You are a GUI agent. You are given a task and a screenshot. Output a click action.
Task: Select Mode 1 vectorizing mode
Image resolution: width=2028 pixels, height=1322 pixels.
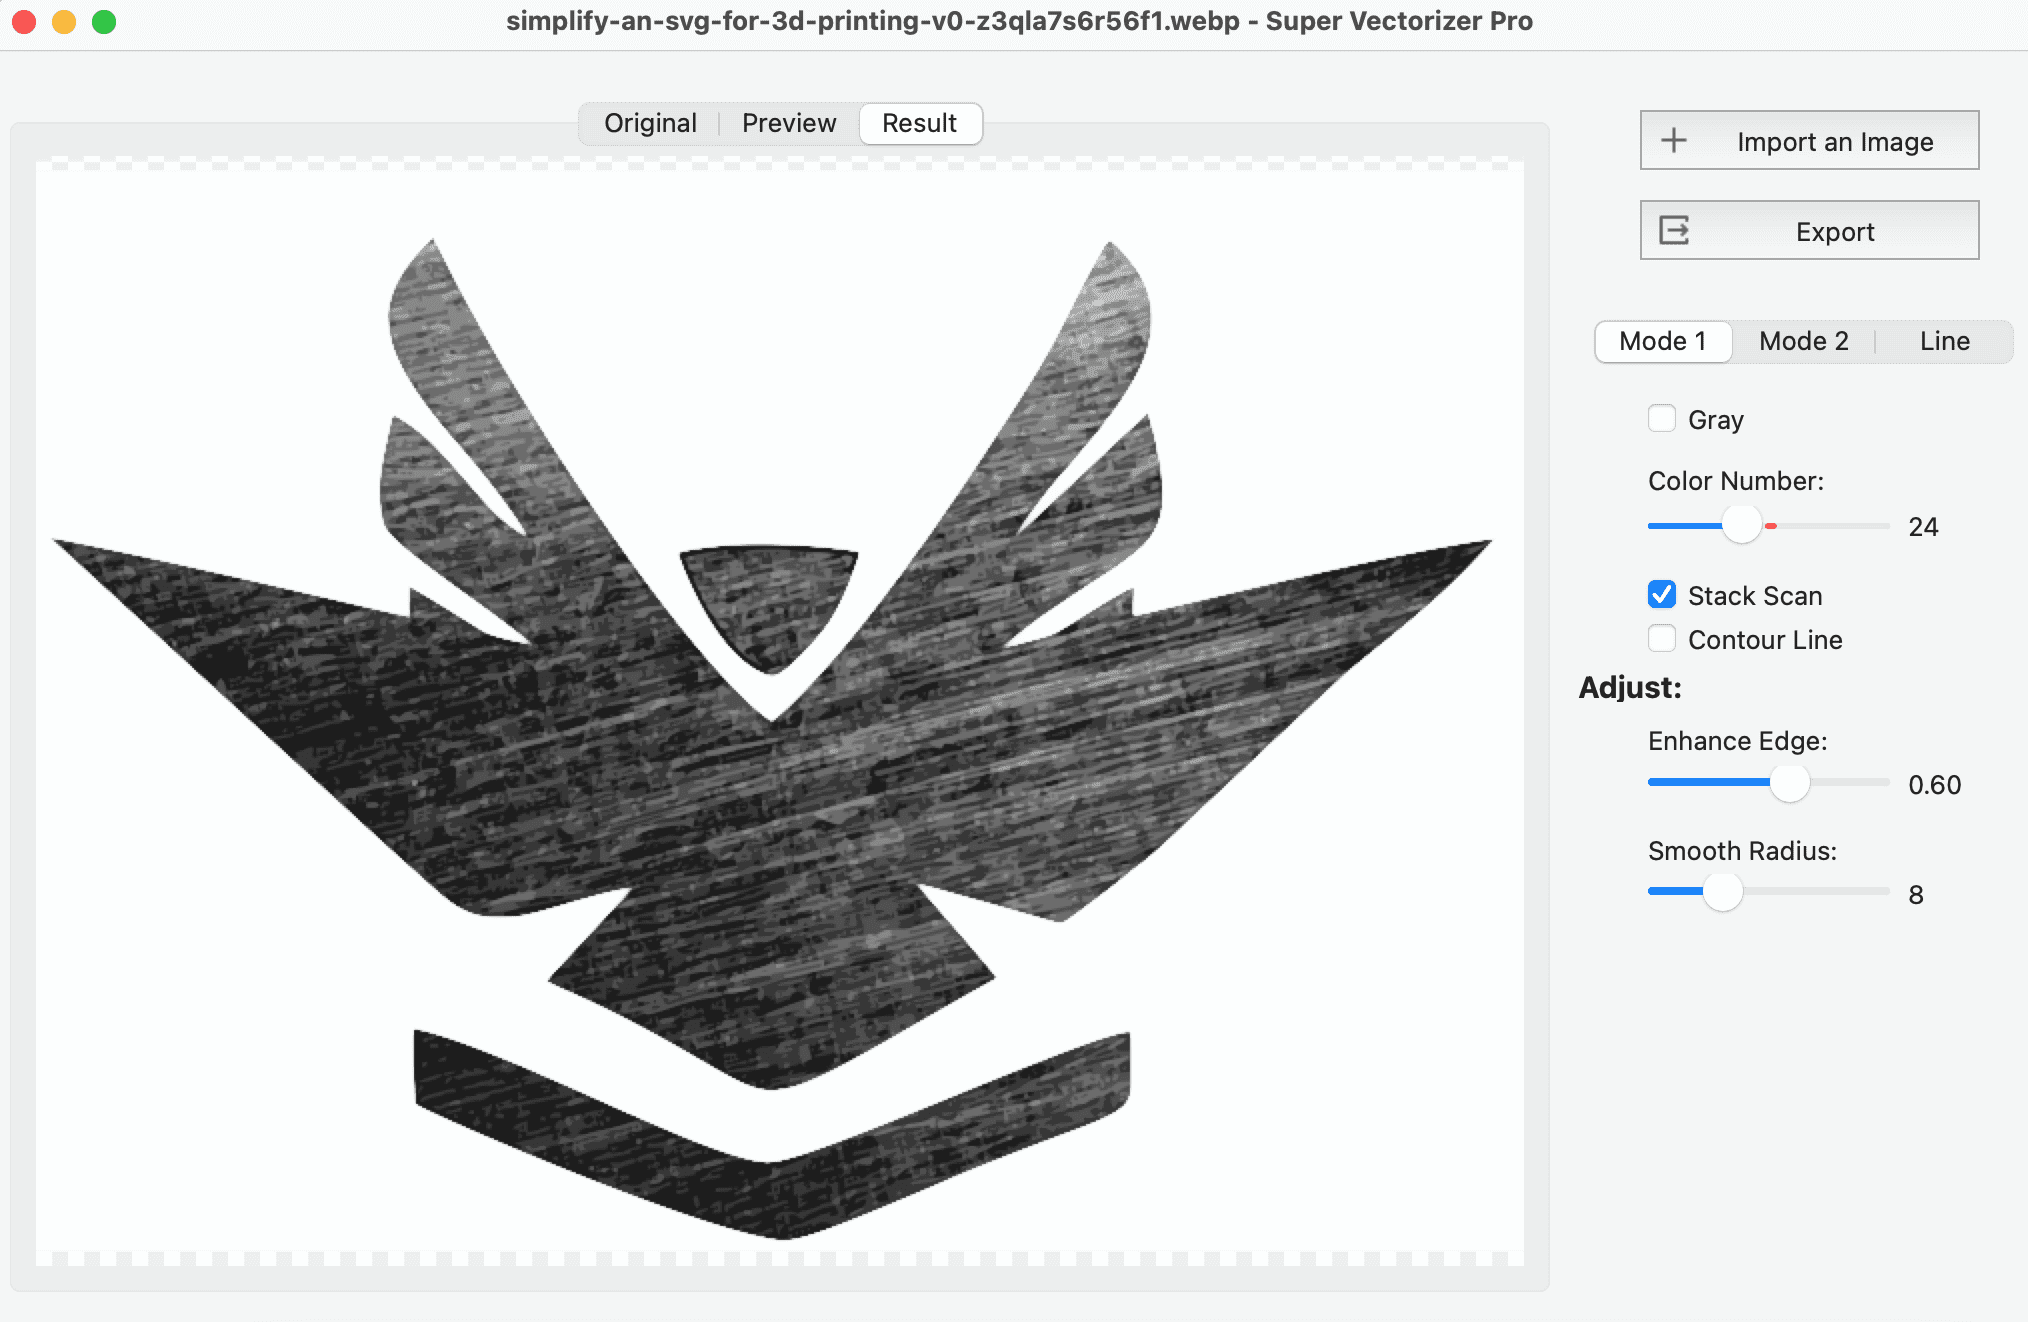[1663, 341]
